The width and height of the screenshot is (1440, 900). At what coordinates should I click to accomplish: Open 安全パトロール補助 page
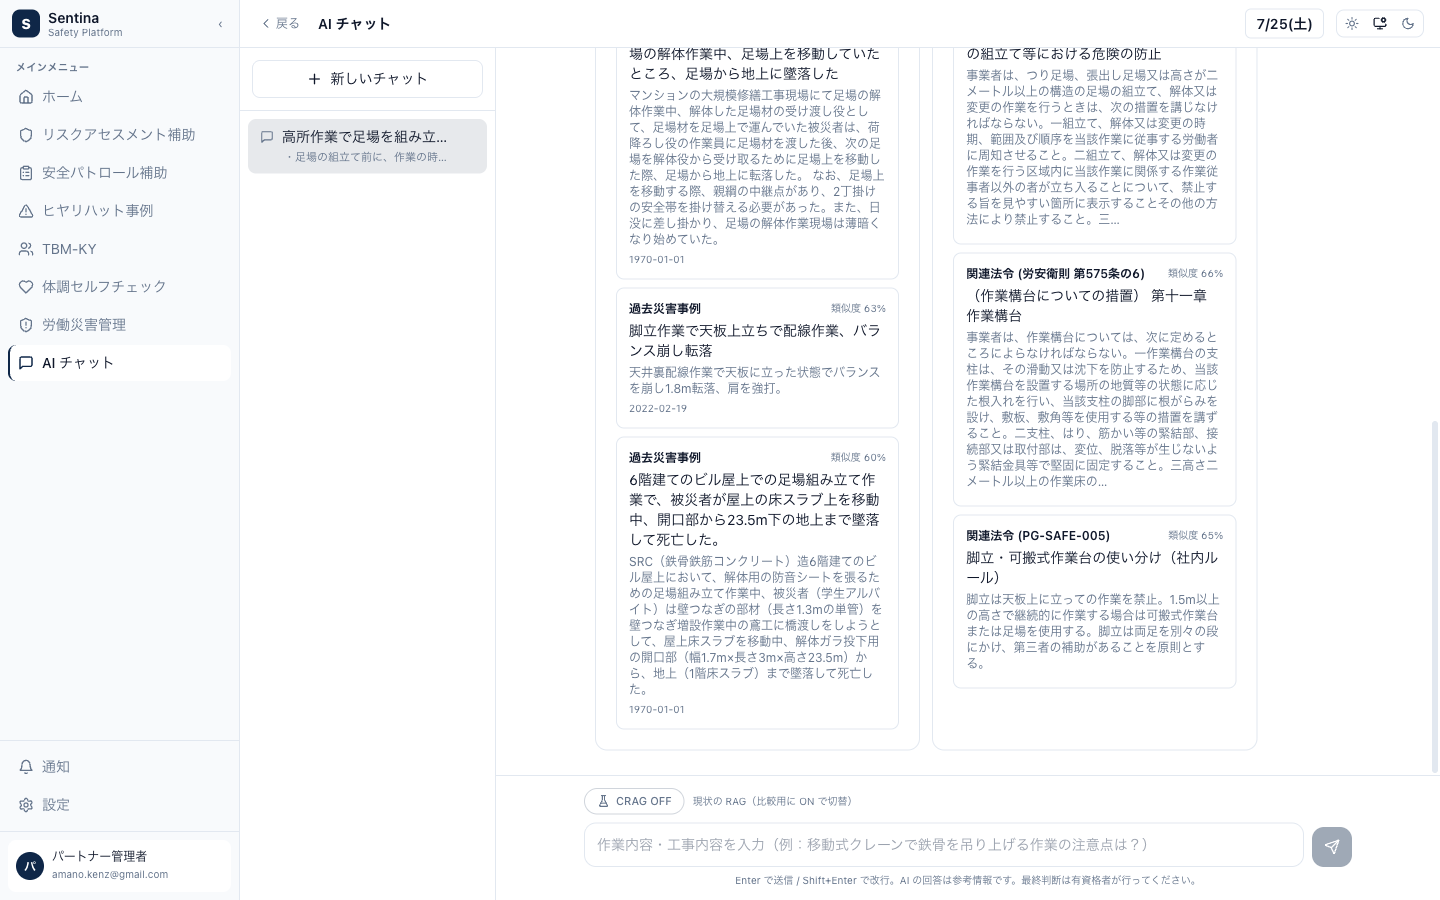coord(119,173)
